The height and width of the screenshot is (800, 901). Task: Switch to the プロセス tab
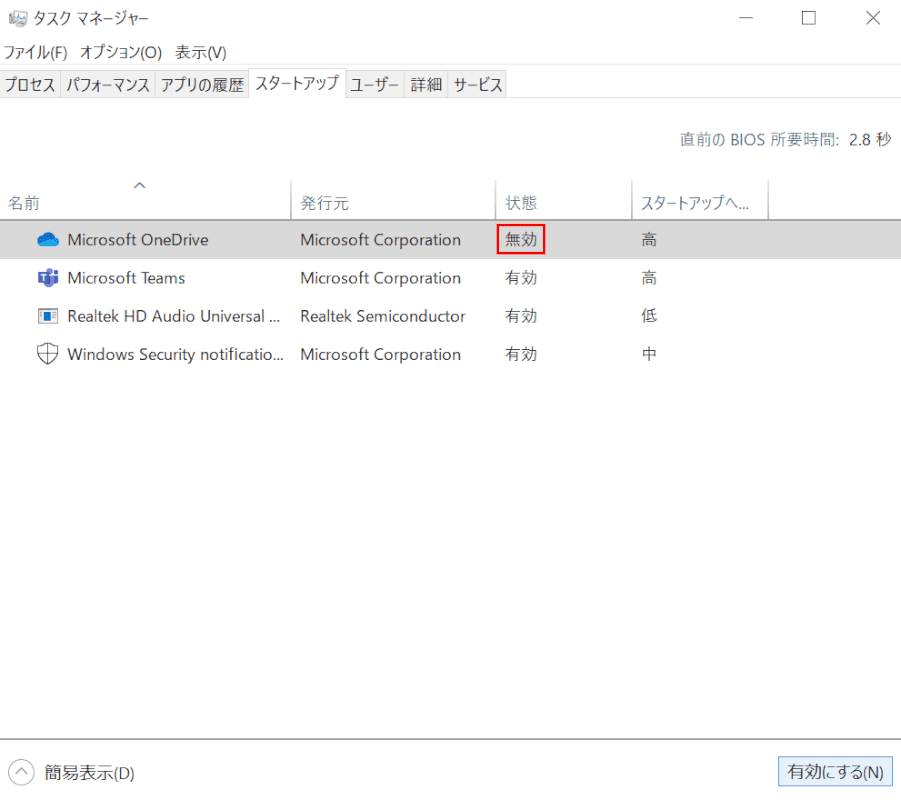point(30,84)
